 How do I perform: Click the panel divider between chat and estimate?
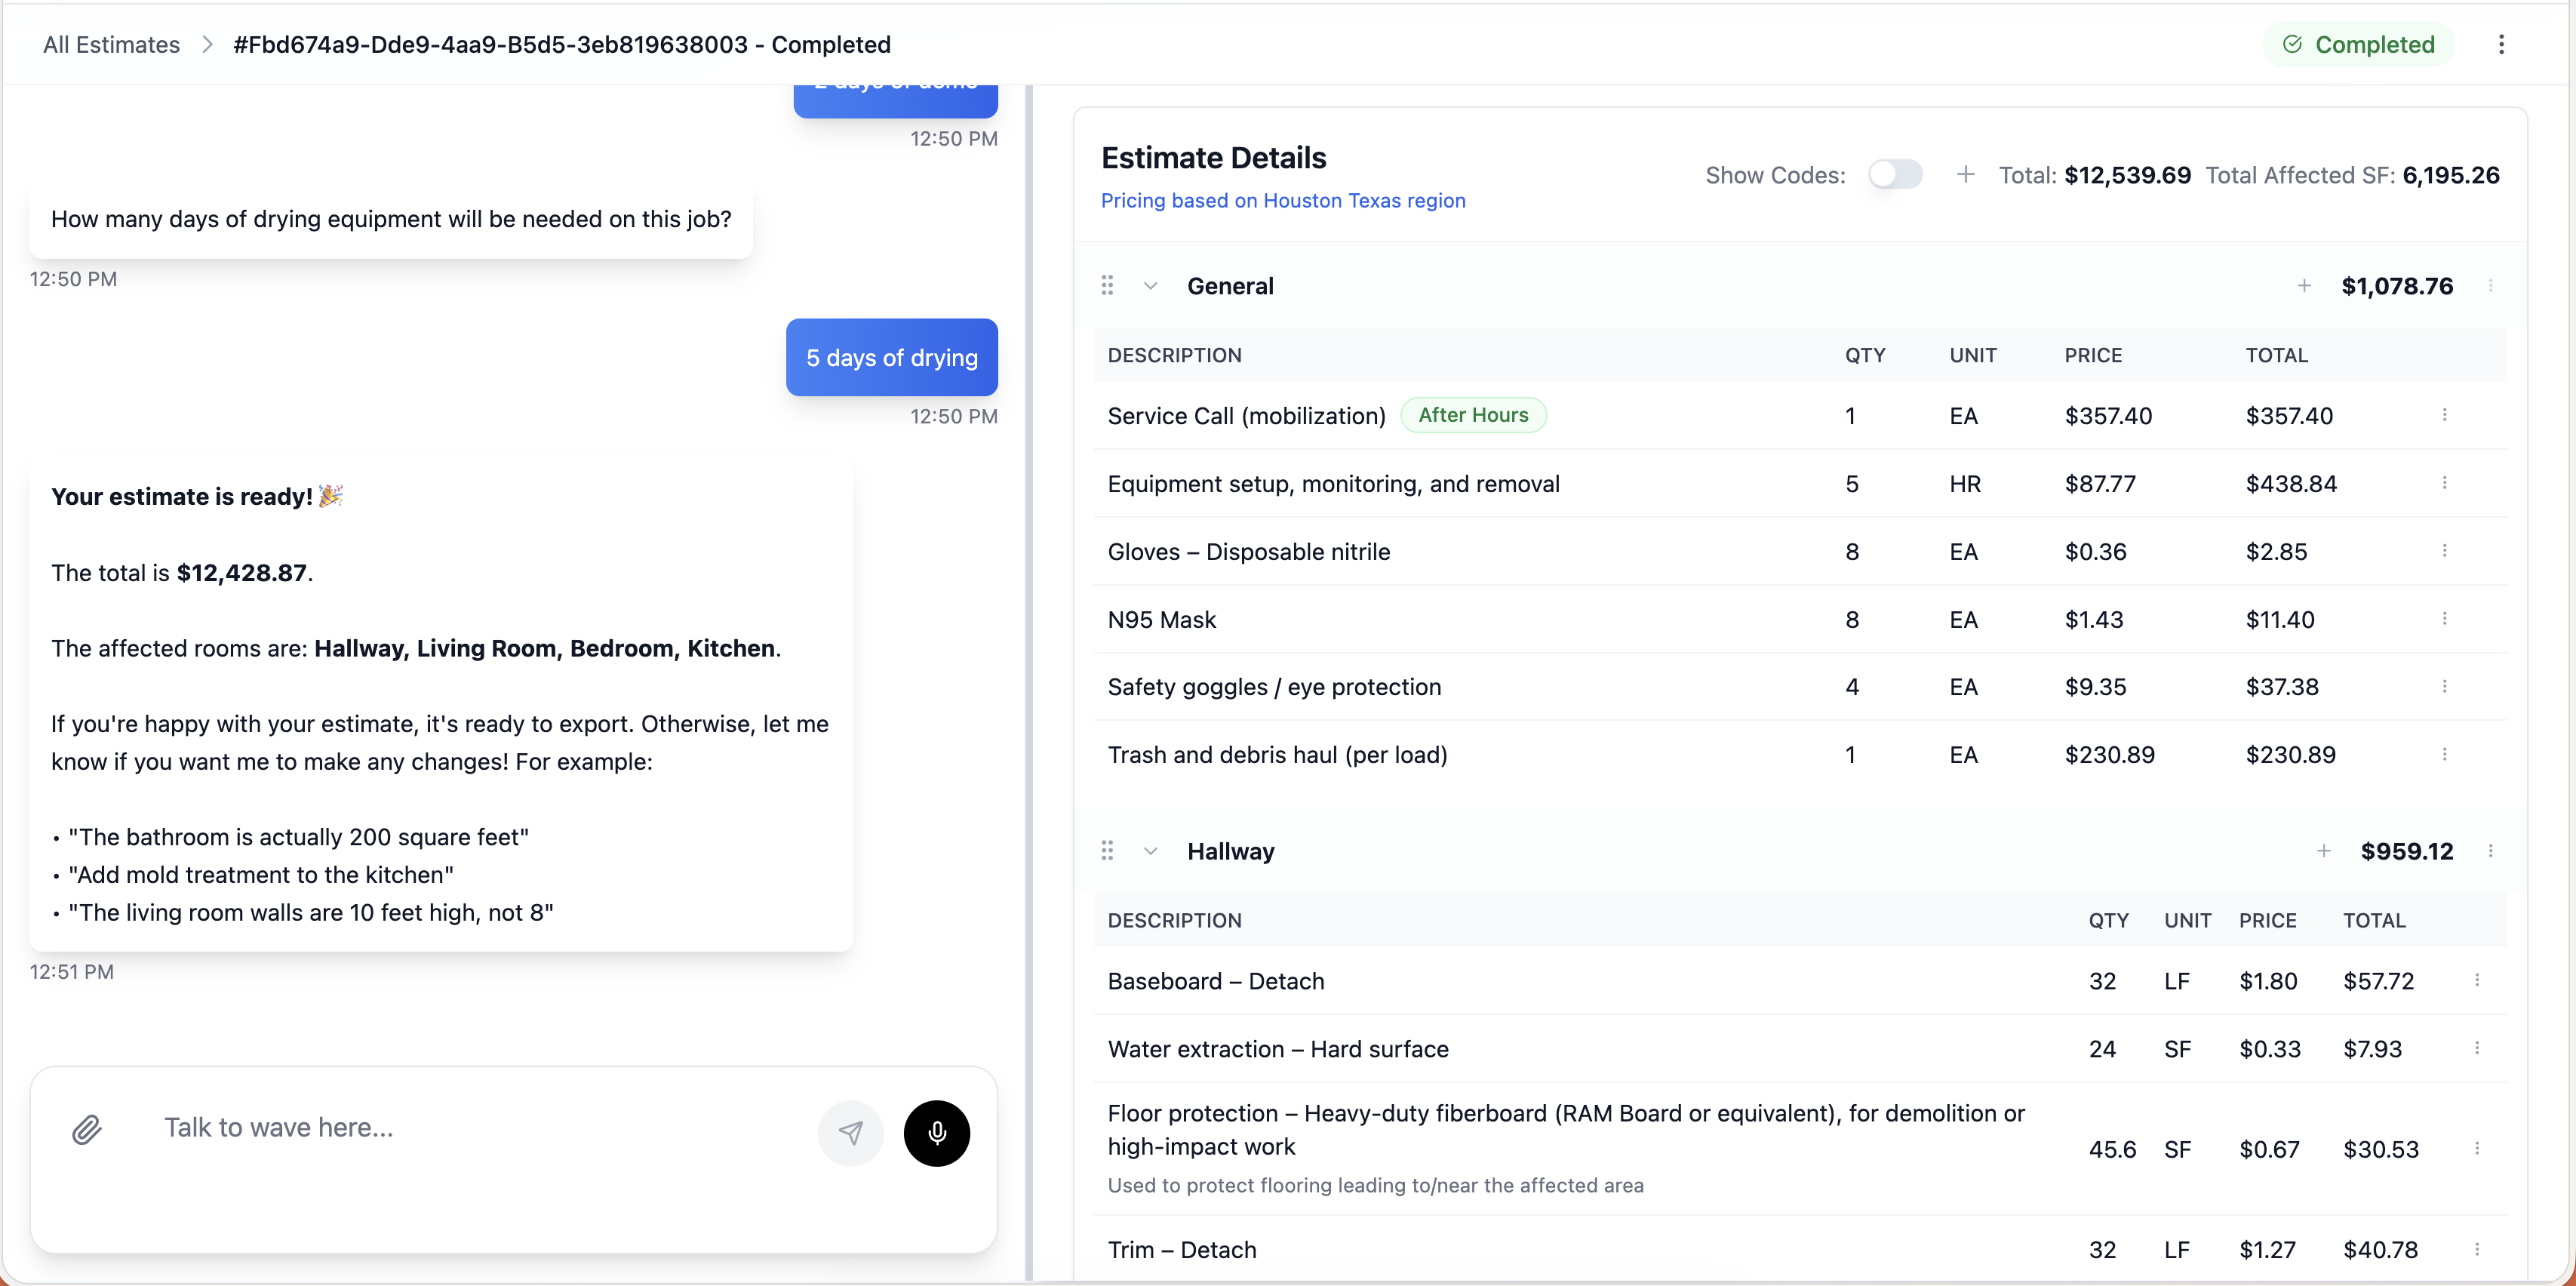point(1028,680)
